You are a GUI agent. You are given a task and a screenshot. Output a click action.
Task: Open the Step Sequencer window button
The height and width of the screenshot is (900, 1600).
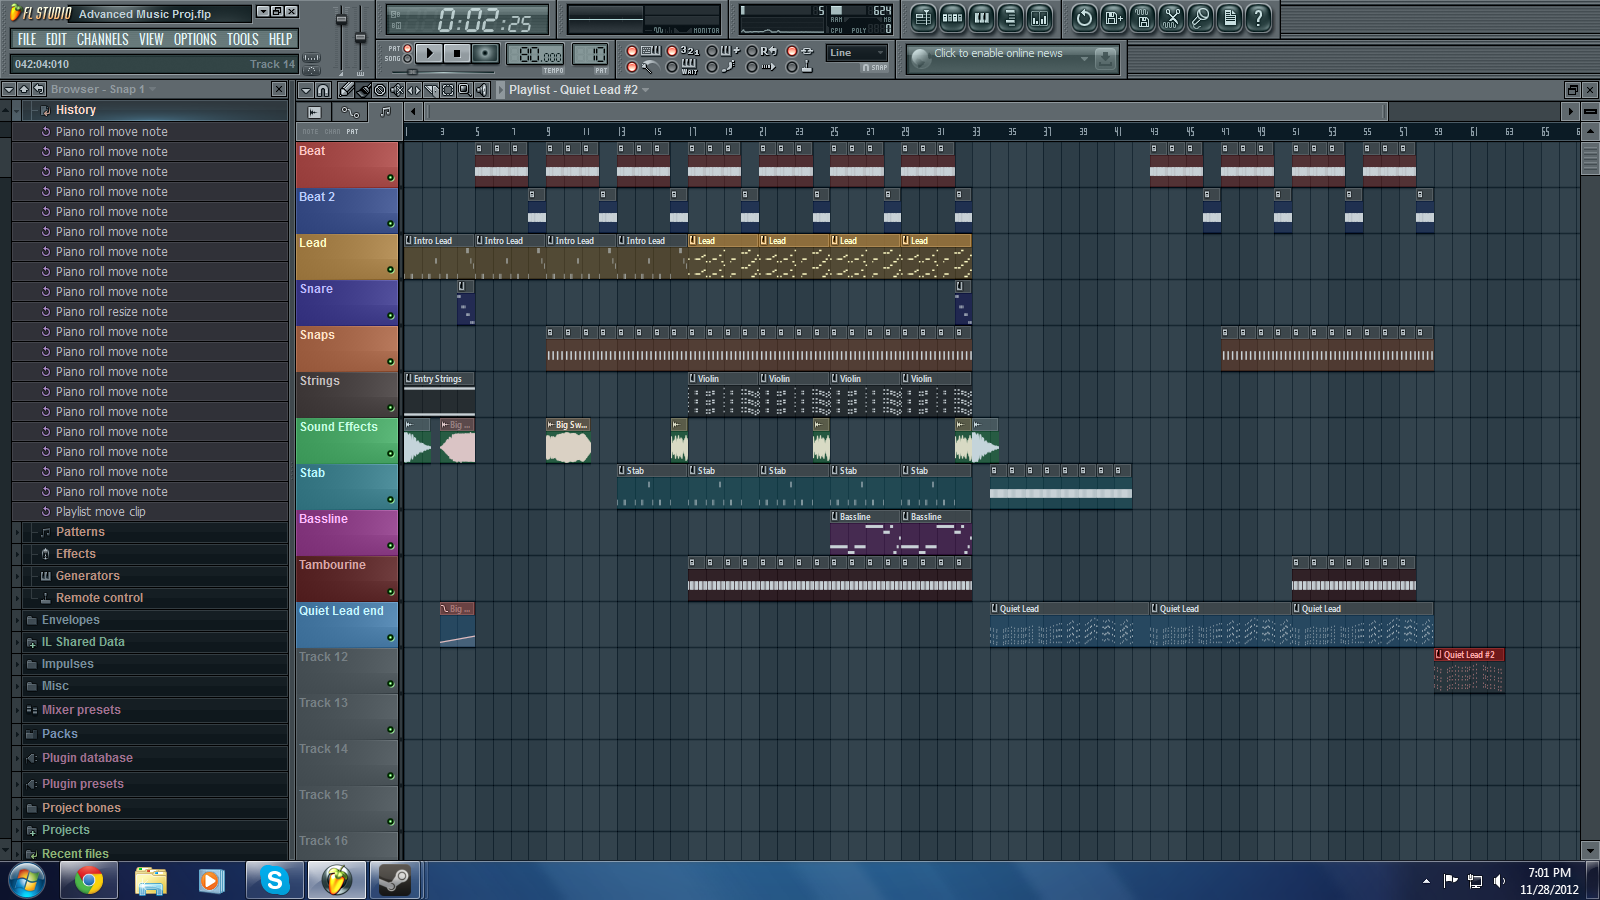[x=953, y=17]
